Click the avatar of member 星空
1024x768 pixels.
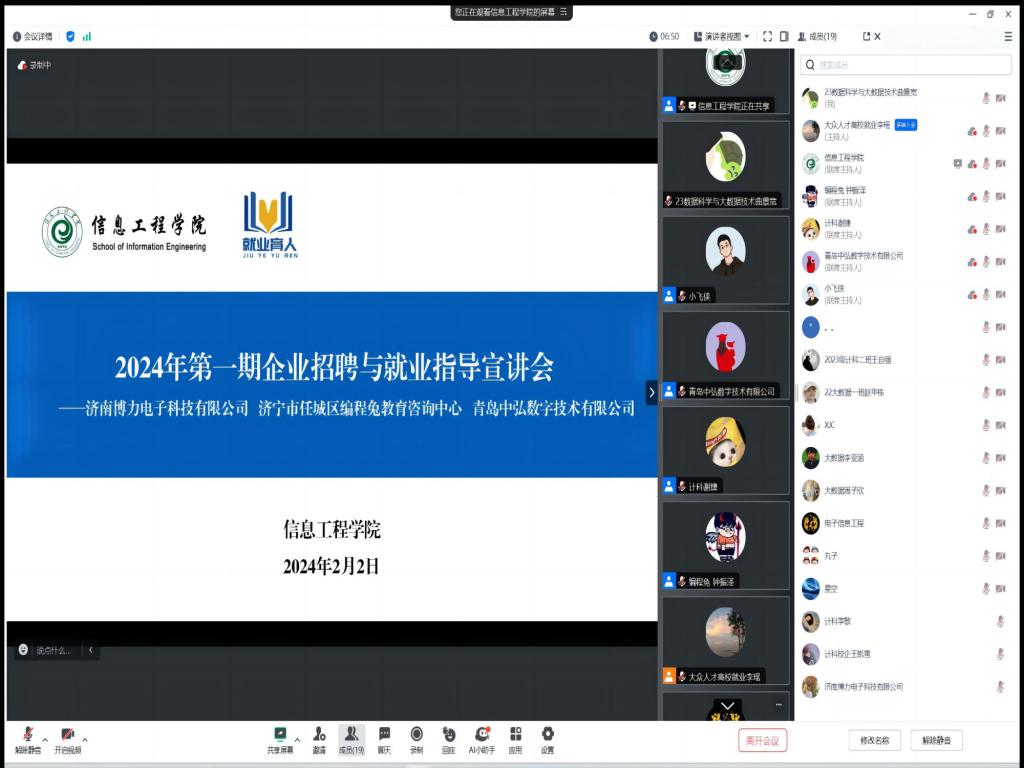click(810, 588)
